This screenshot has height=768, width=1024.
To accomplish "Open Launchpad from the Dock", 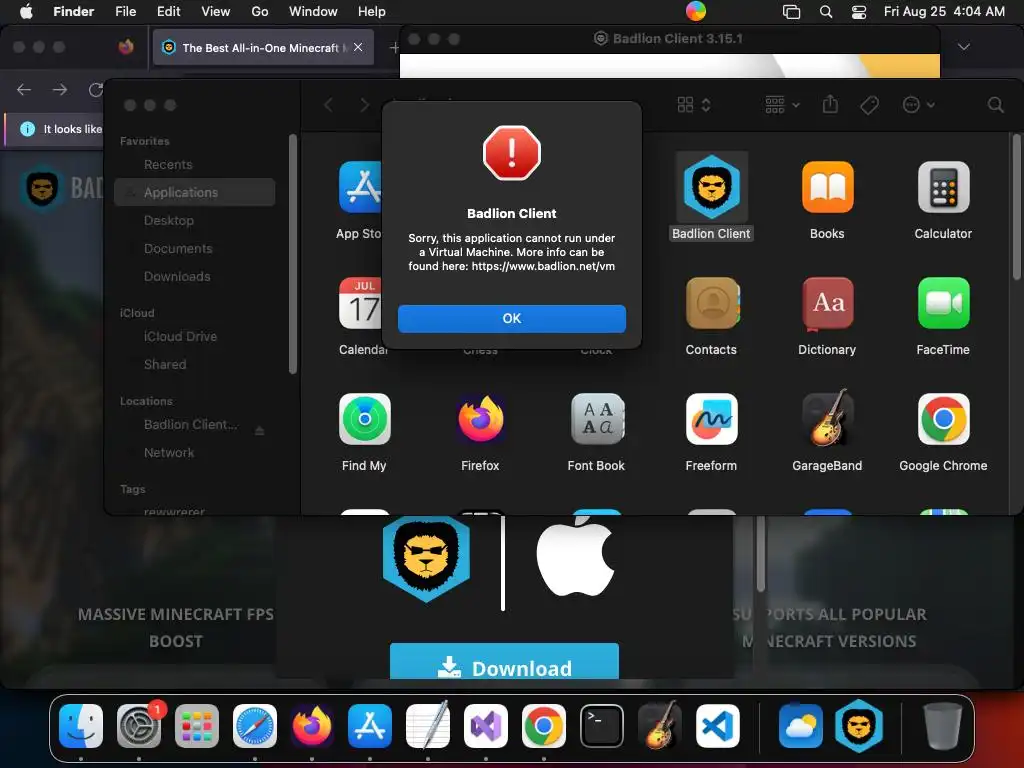I will (x=197, y=726).
